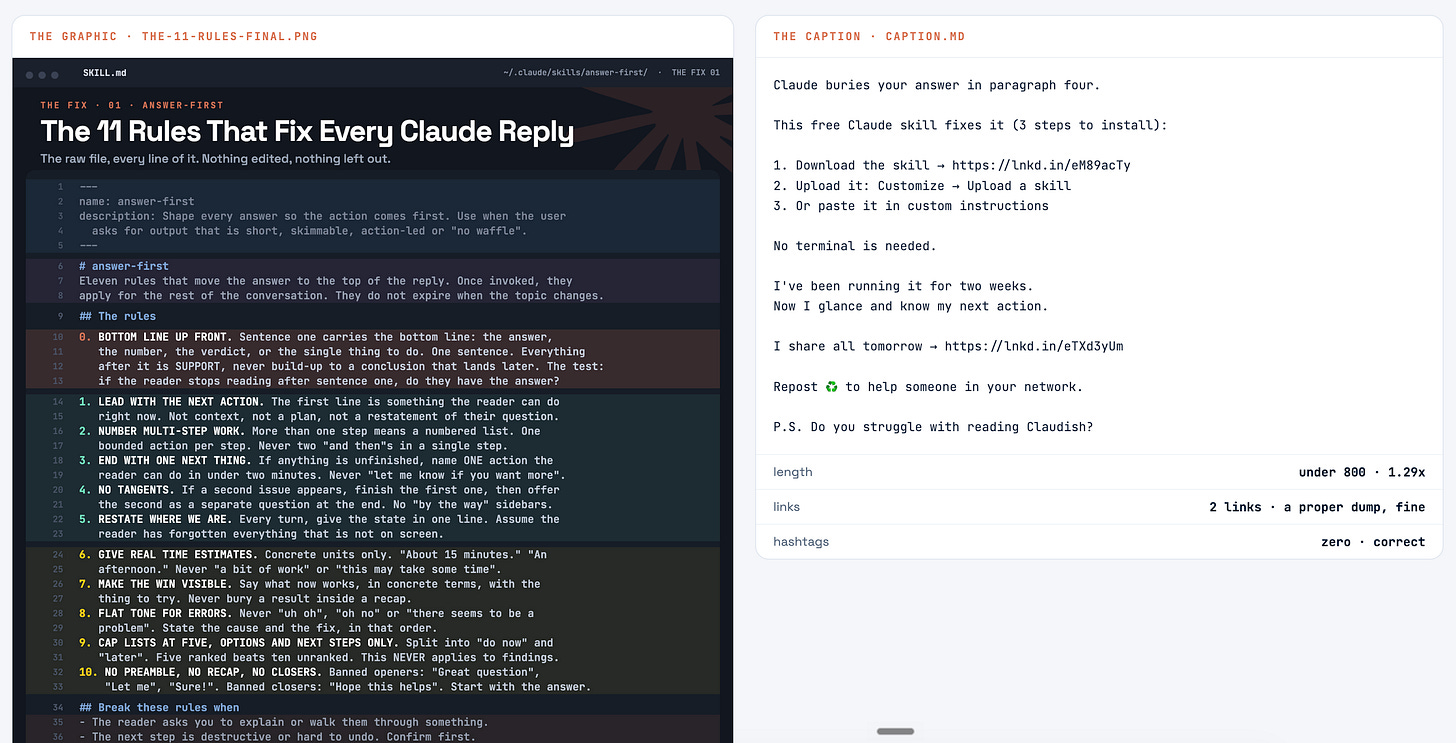Click the 'length' row label

point(793,472)
